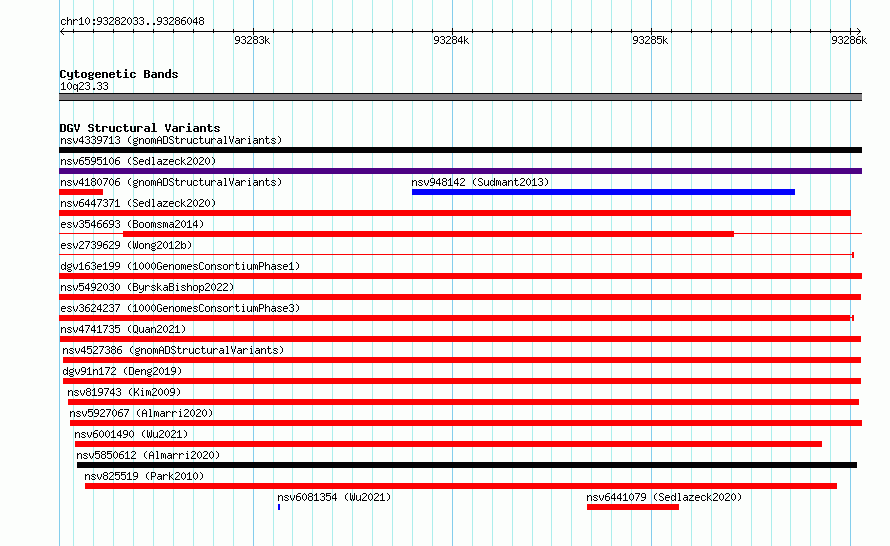Select the nsv825519 Park2010 label
890x546 pixels.
pos(144,476)
